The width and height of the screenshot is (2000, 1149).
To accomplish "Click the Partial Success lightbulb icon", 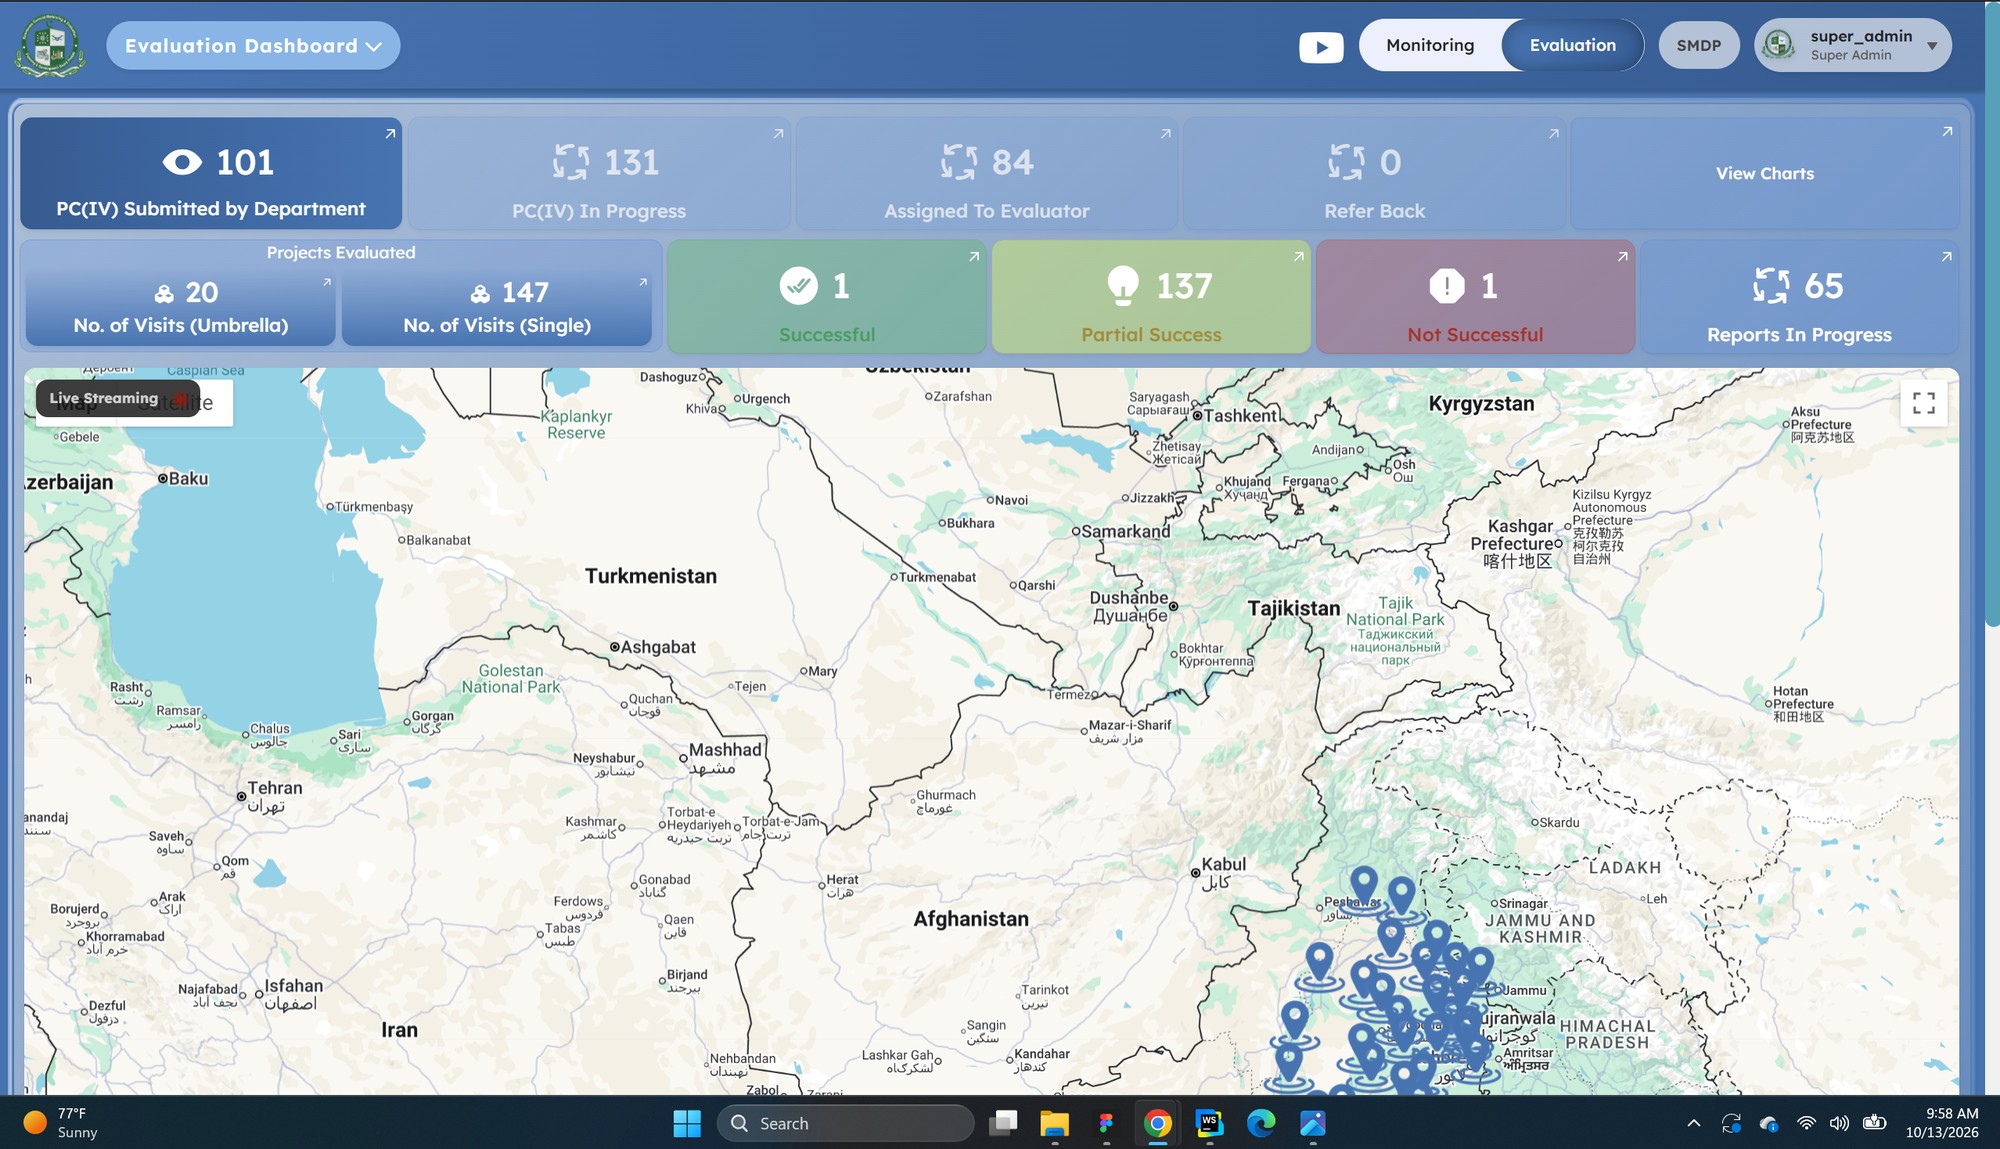I will click(x=1123, y=286).
